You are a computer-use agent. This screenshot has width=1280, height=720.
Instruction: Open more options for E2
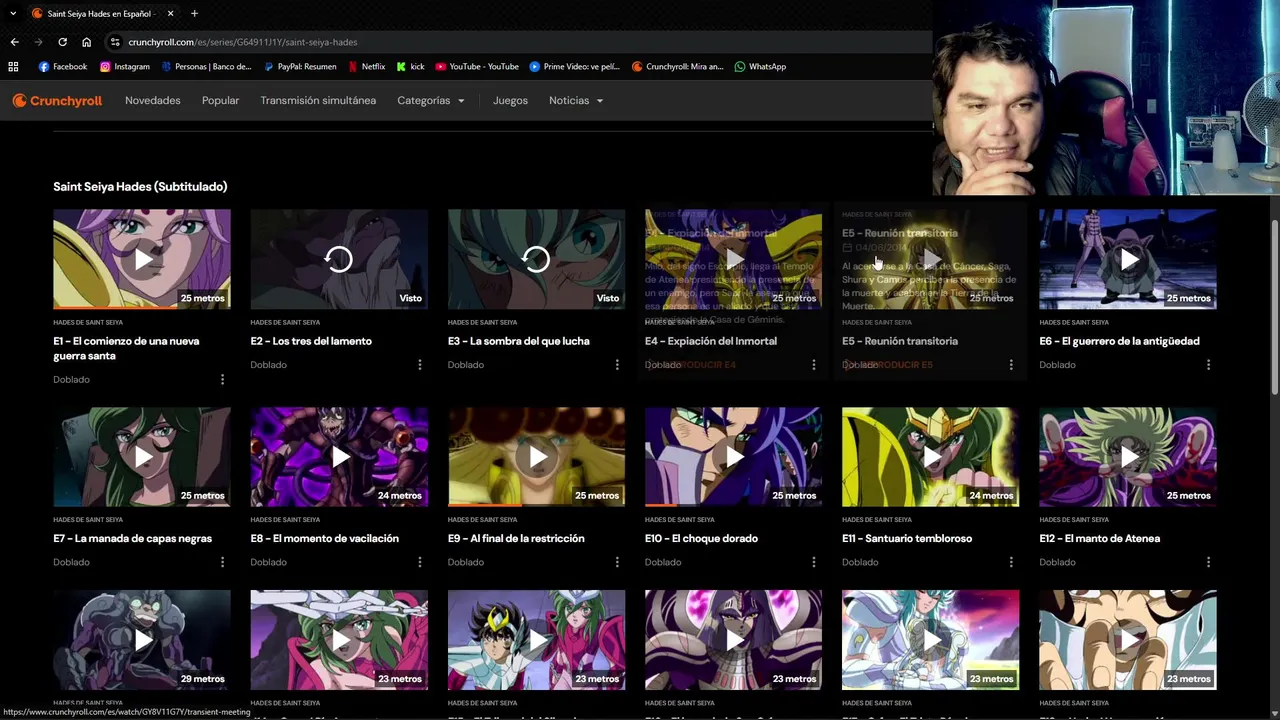click(x=420, y=365)
